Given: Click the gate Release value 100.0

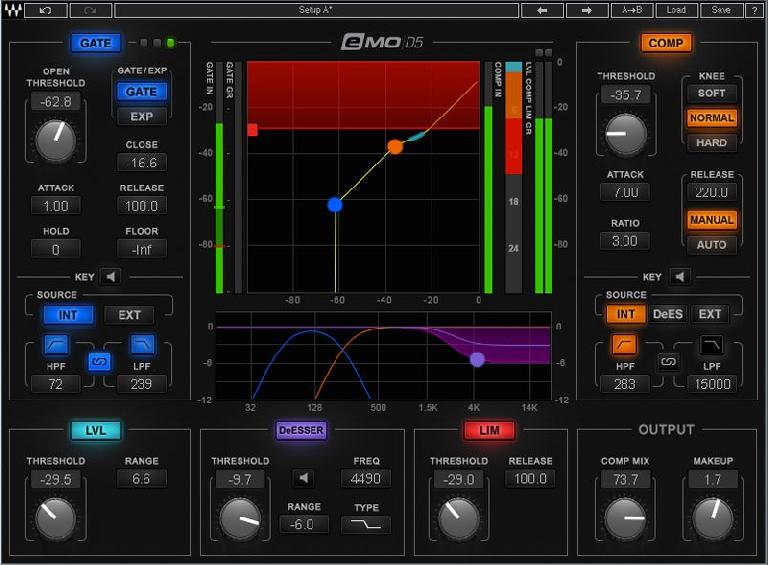Looking at the screenshot, I should (142, 206).
